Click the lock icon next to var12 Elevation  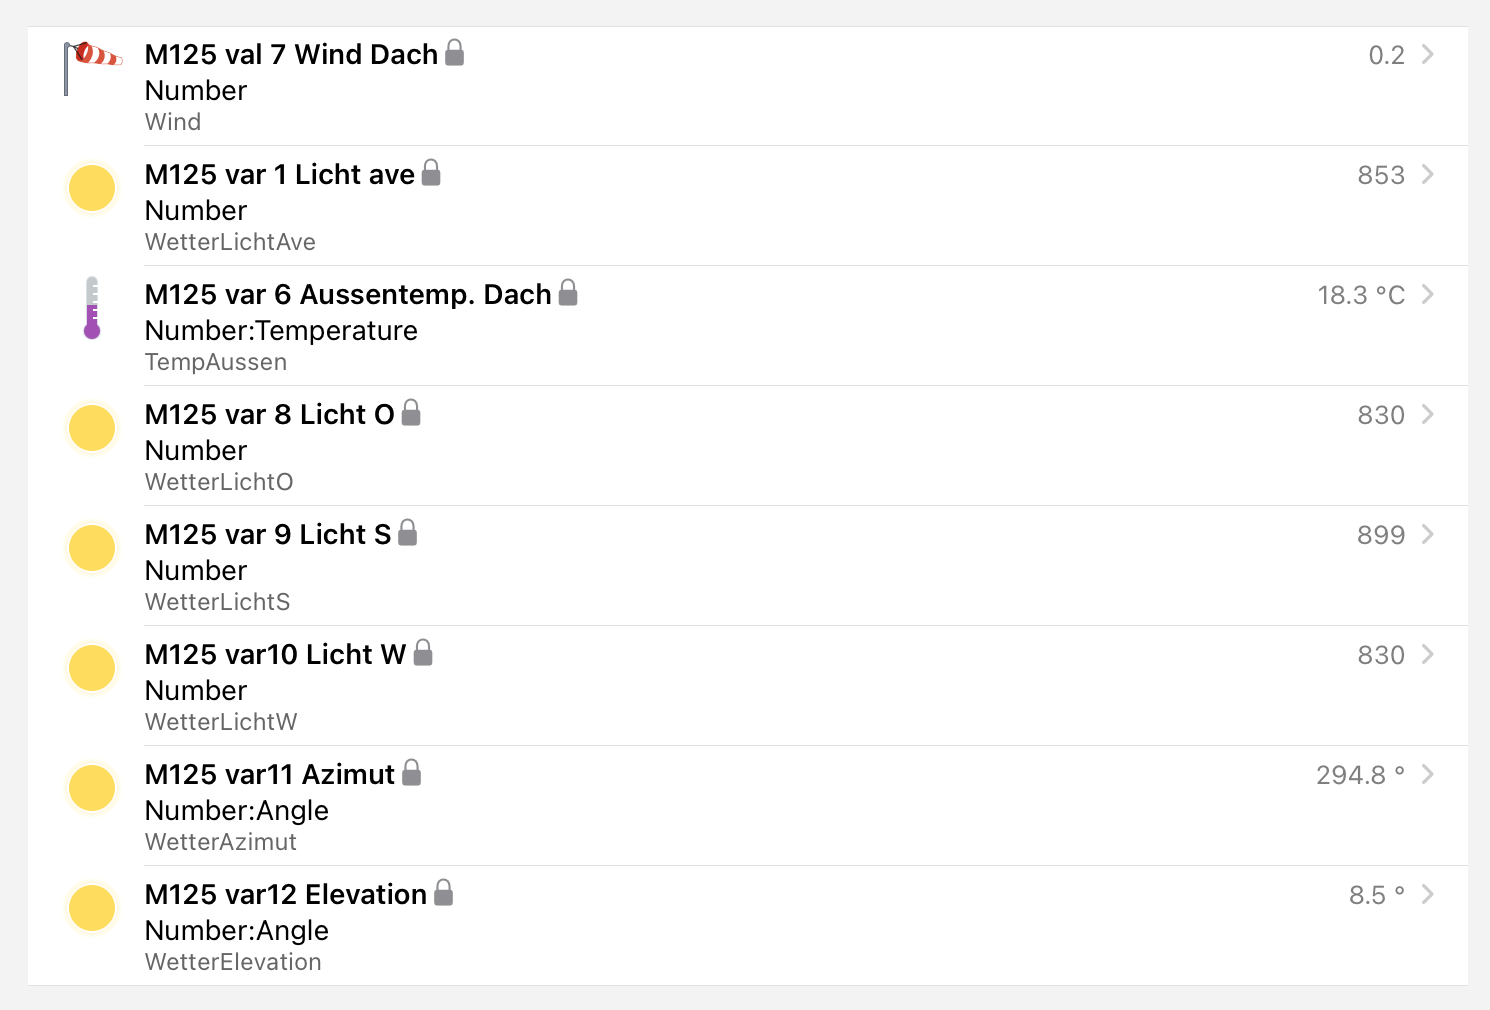click(443, 893)
